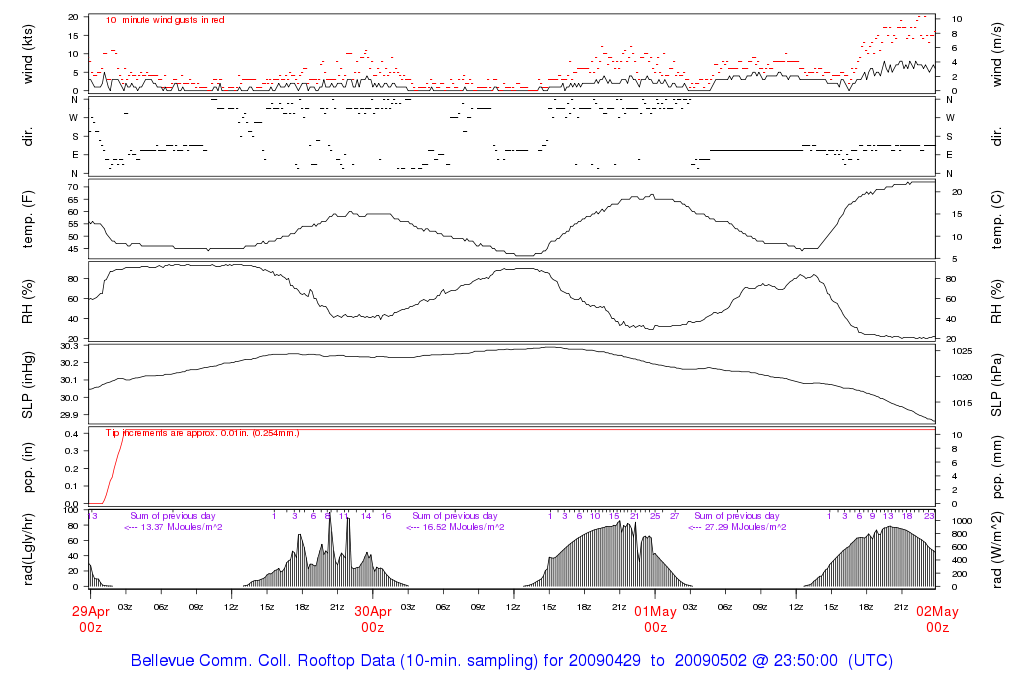Click the right 'SLP (hPa)' axis label

(997, 385)
